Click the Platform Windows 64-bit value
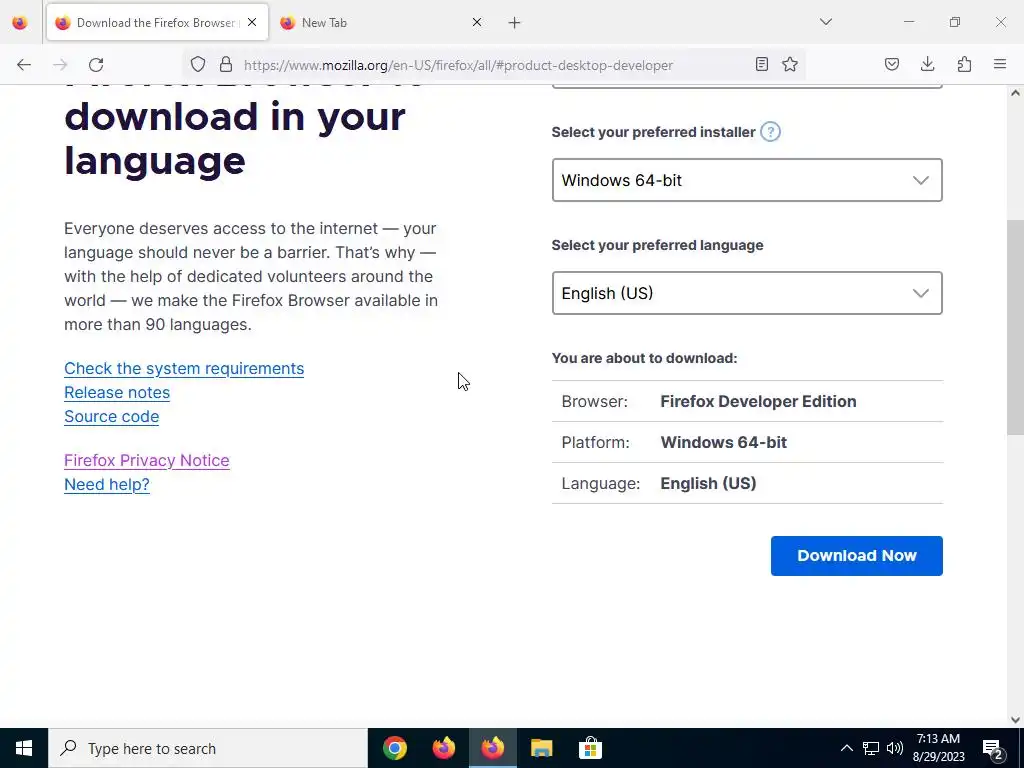Image resolution: width=1024 pixels, height=768 pixels. point(724,443)
